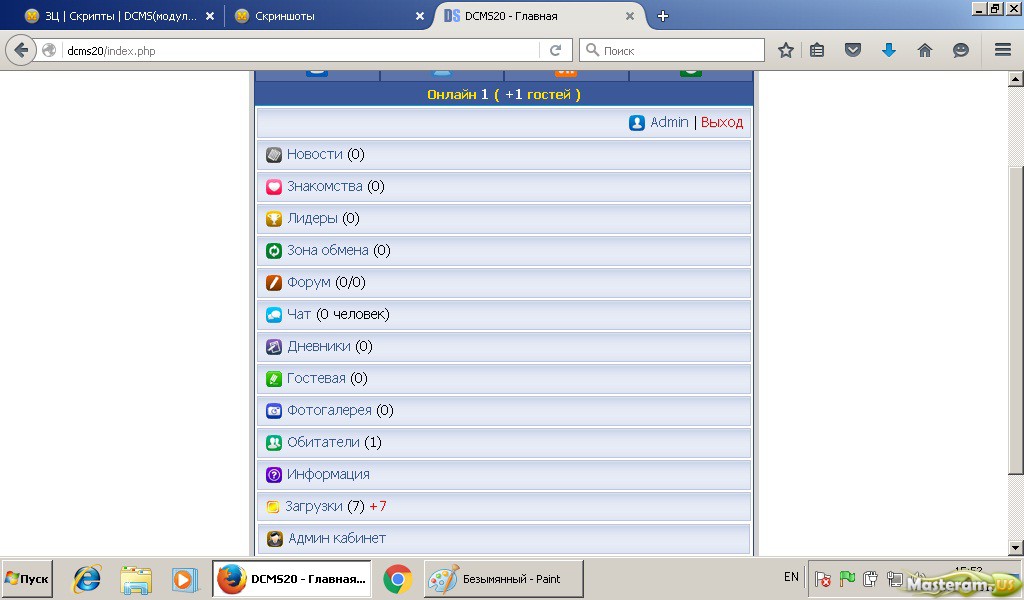Open the Админ кабинет link
1024x600 pixels.
coord(337,539)
